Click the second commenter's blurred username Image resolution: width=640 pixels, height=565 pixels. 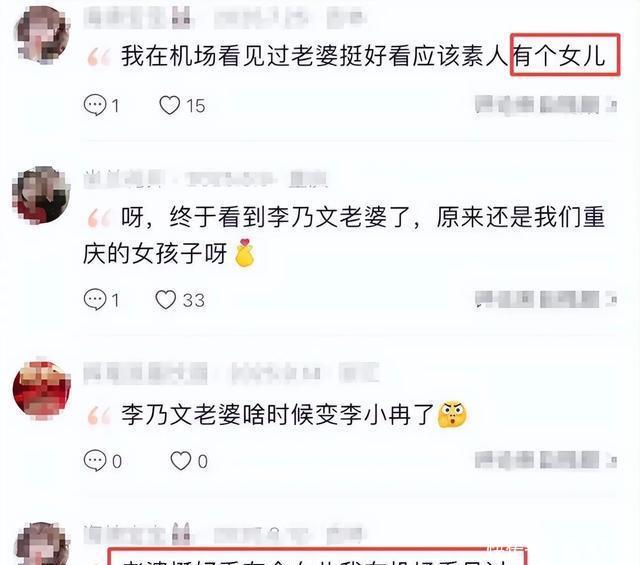tap(124, 179)
